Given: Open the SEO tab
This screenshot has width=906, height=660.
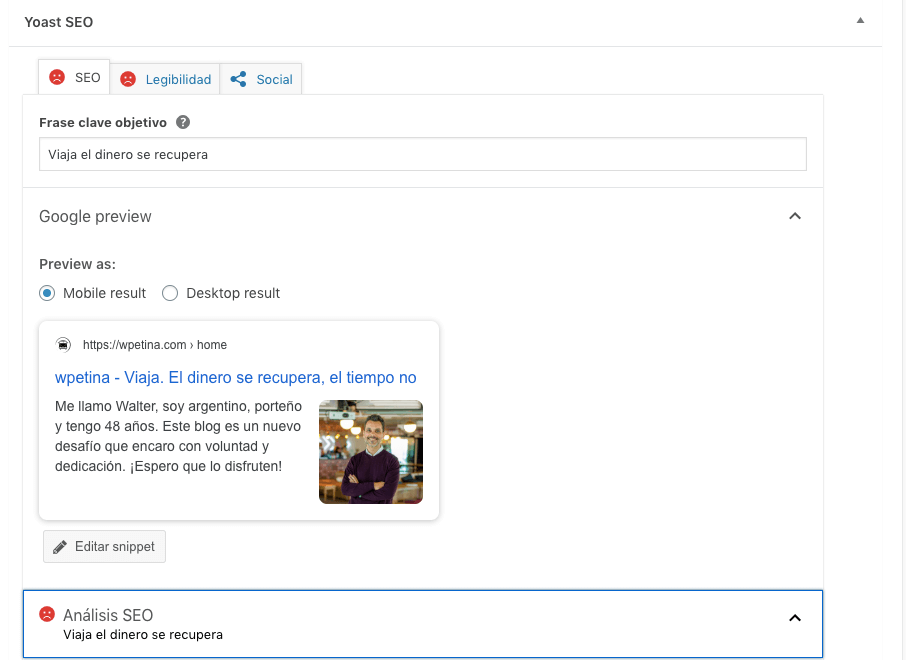Looking at the screenshot, I should click(74, 77).
